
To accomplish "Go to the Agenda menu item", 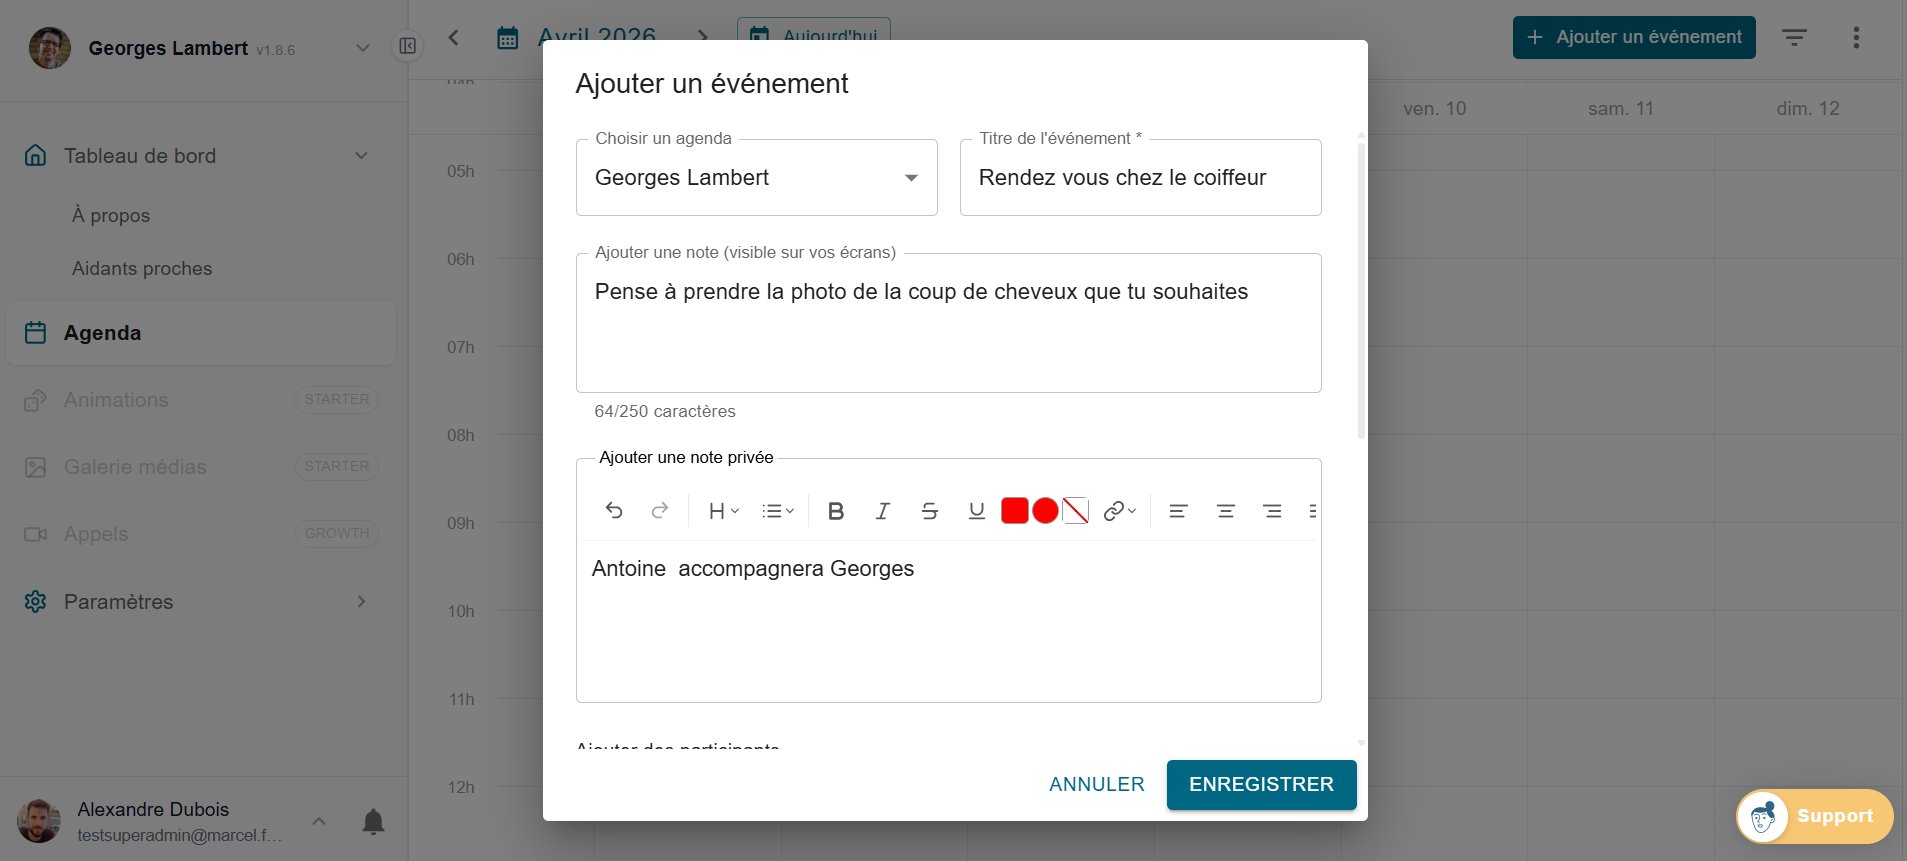I will (x=102, y=333).
